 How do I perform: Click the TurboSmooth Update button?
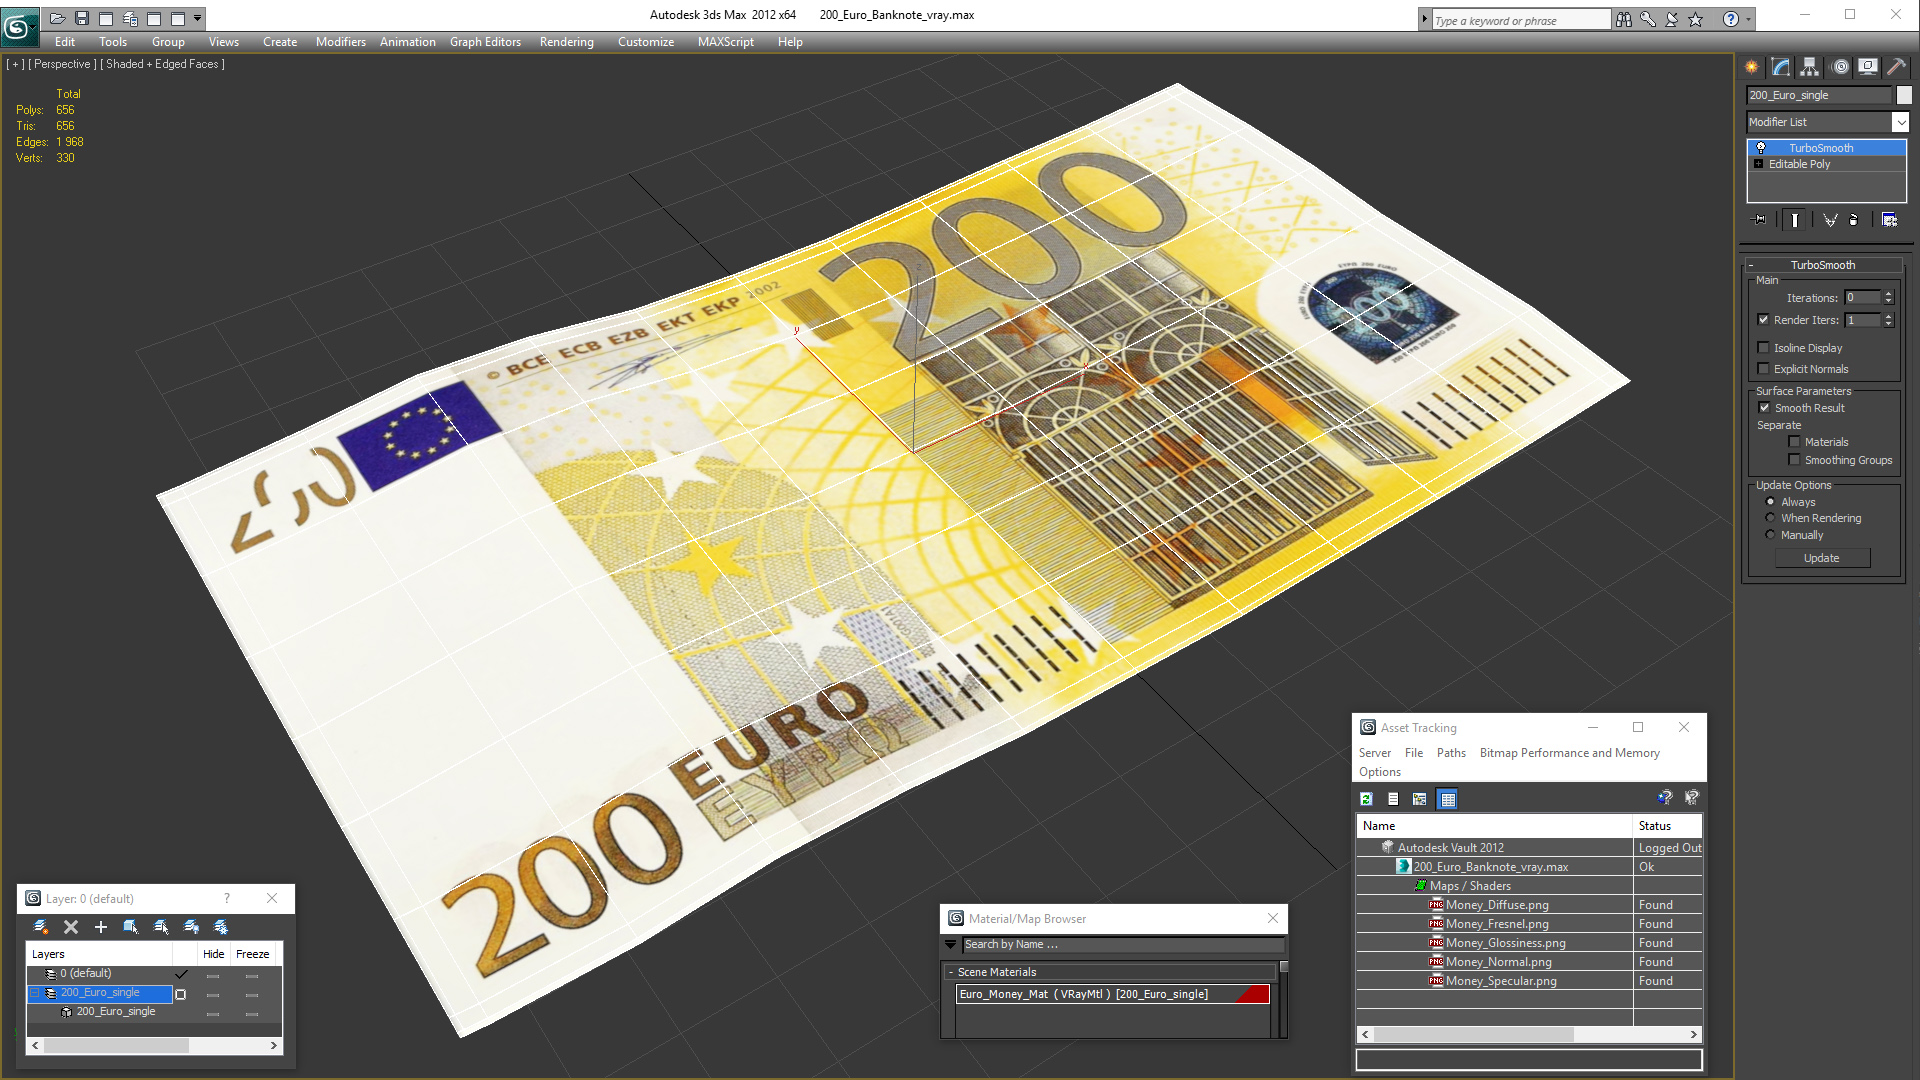coord(1822,558)
